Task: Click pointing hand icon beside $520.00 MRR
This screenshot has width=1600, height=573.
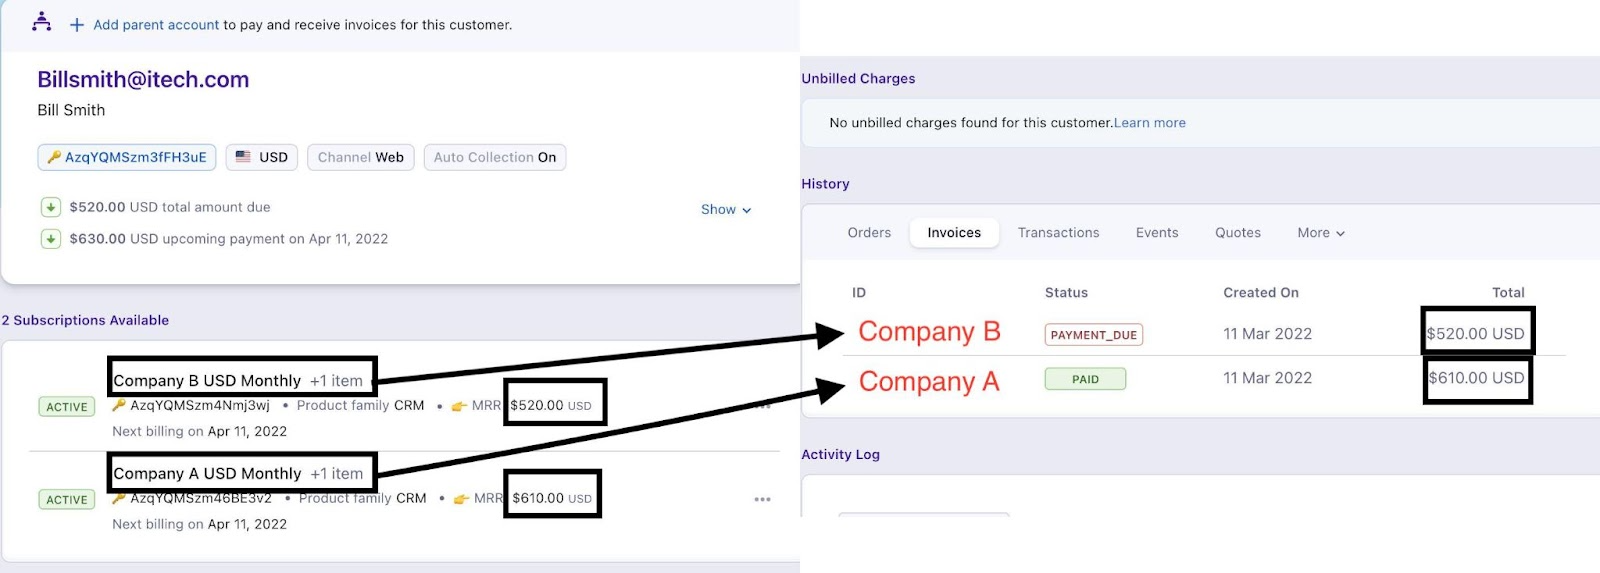Action: pyautogui.click(x=459, y=406)
